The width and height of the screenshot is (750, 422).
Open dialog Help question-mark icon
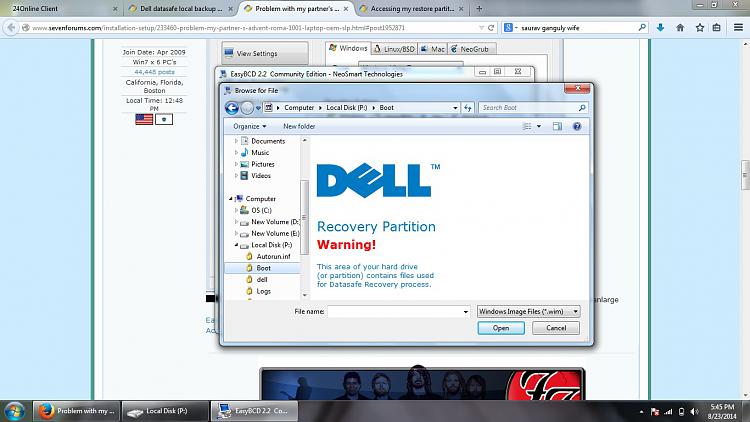[577, 126]
